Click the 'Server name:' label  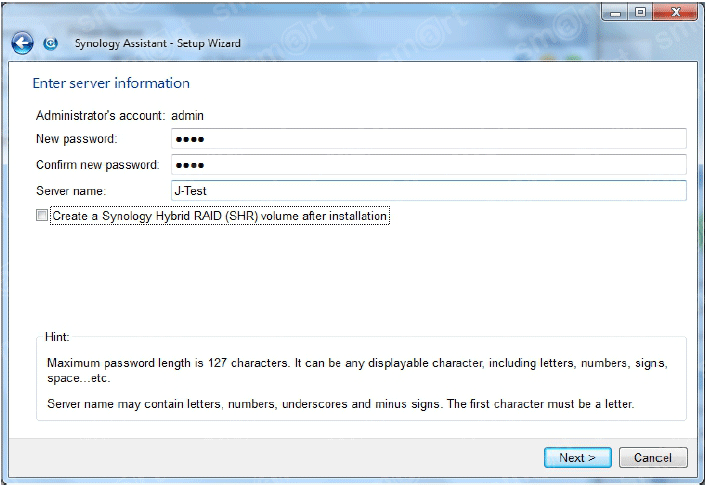[71, 191]
